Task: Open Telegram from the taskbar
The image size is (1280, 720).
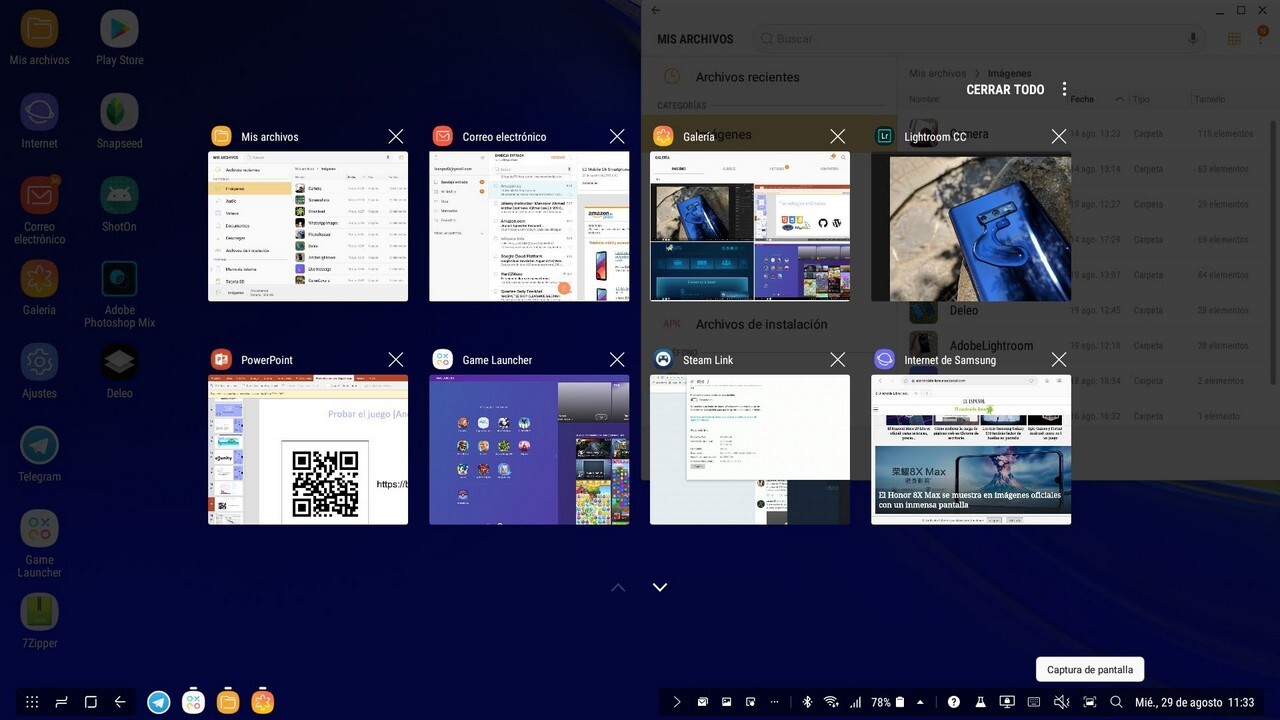Action: click(x=159, y=702)
